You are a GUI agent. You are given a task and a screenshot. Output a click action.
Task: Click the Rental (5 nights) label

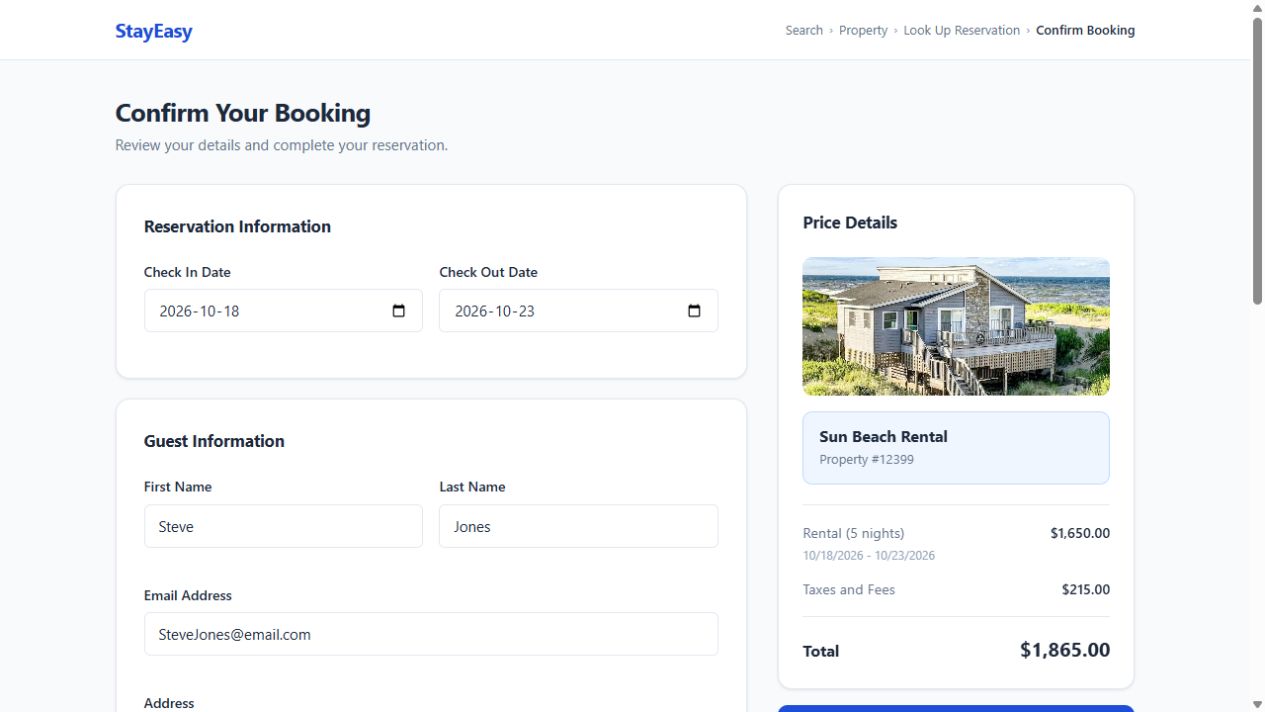[853, 533]
